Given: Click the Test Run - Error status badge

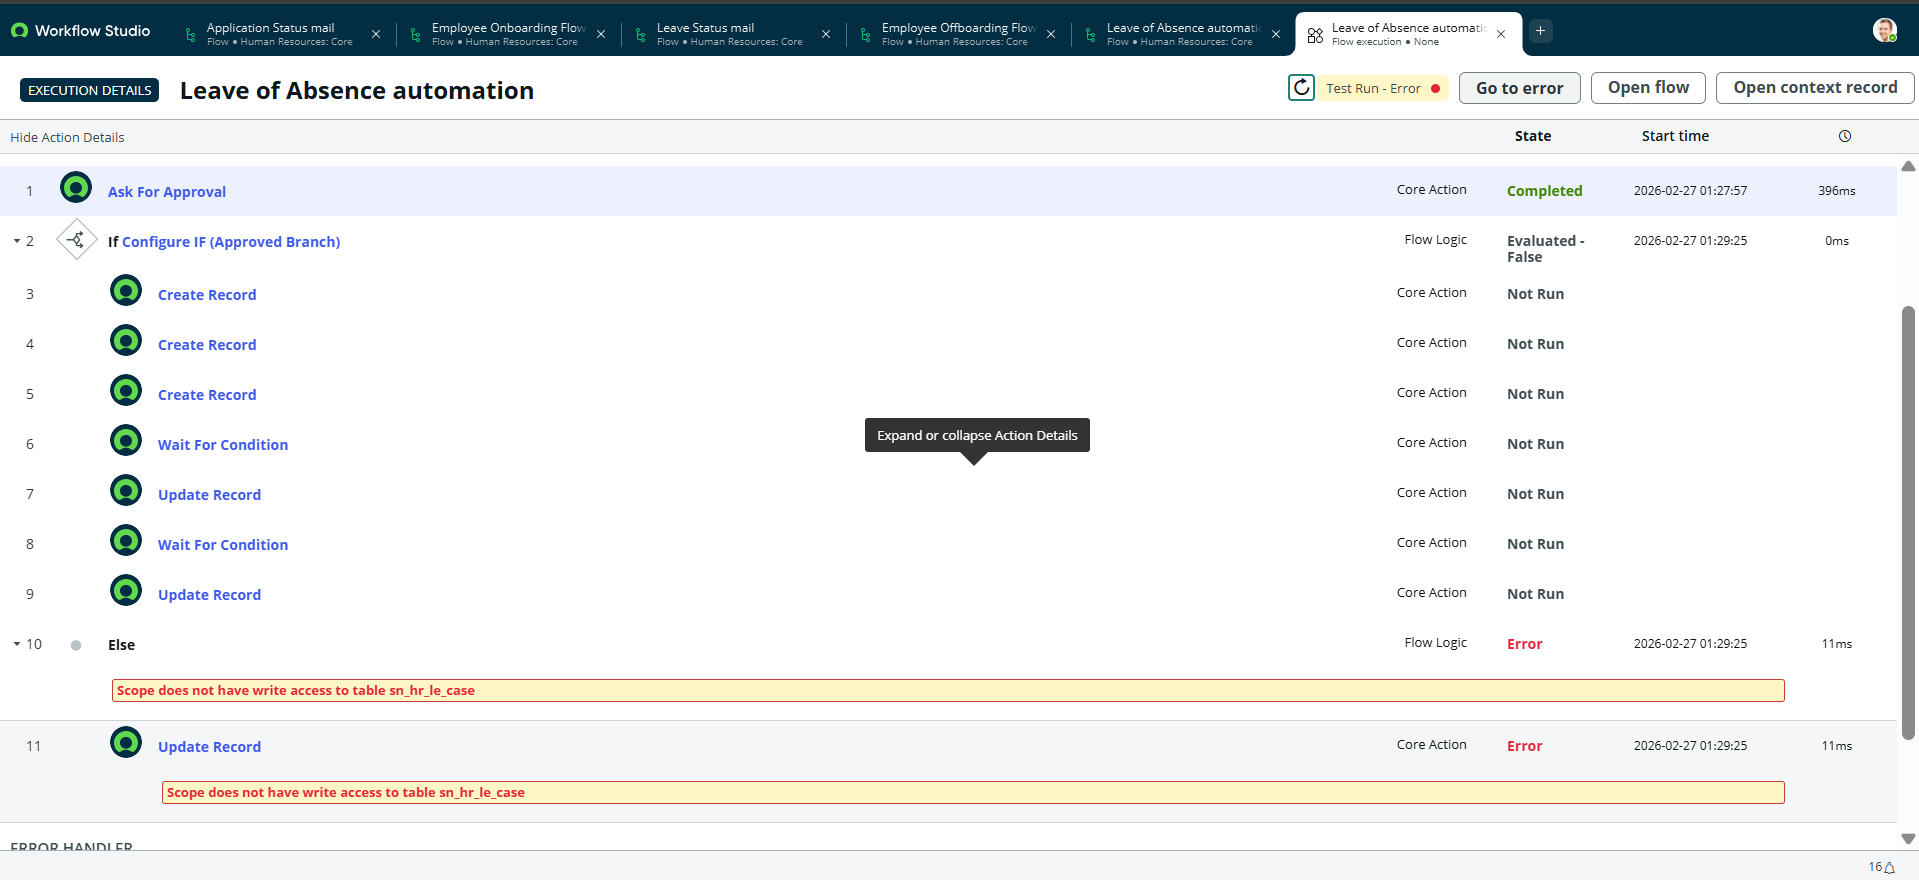Looking at the screenshot, I should click(x=1383, y=88).
